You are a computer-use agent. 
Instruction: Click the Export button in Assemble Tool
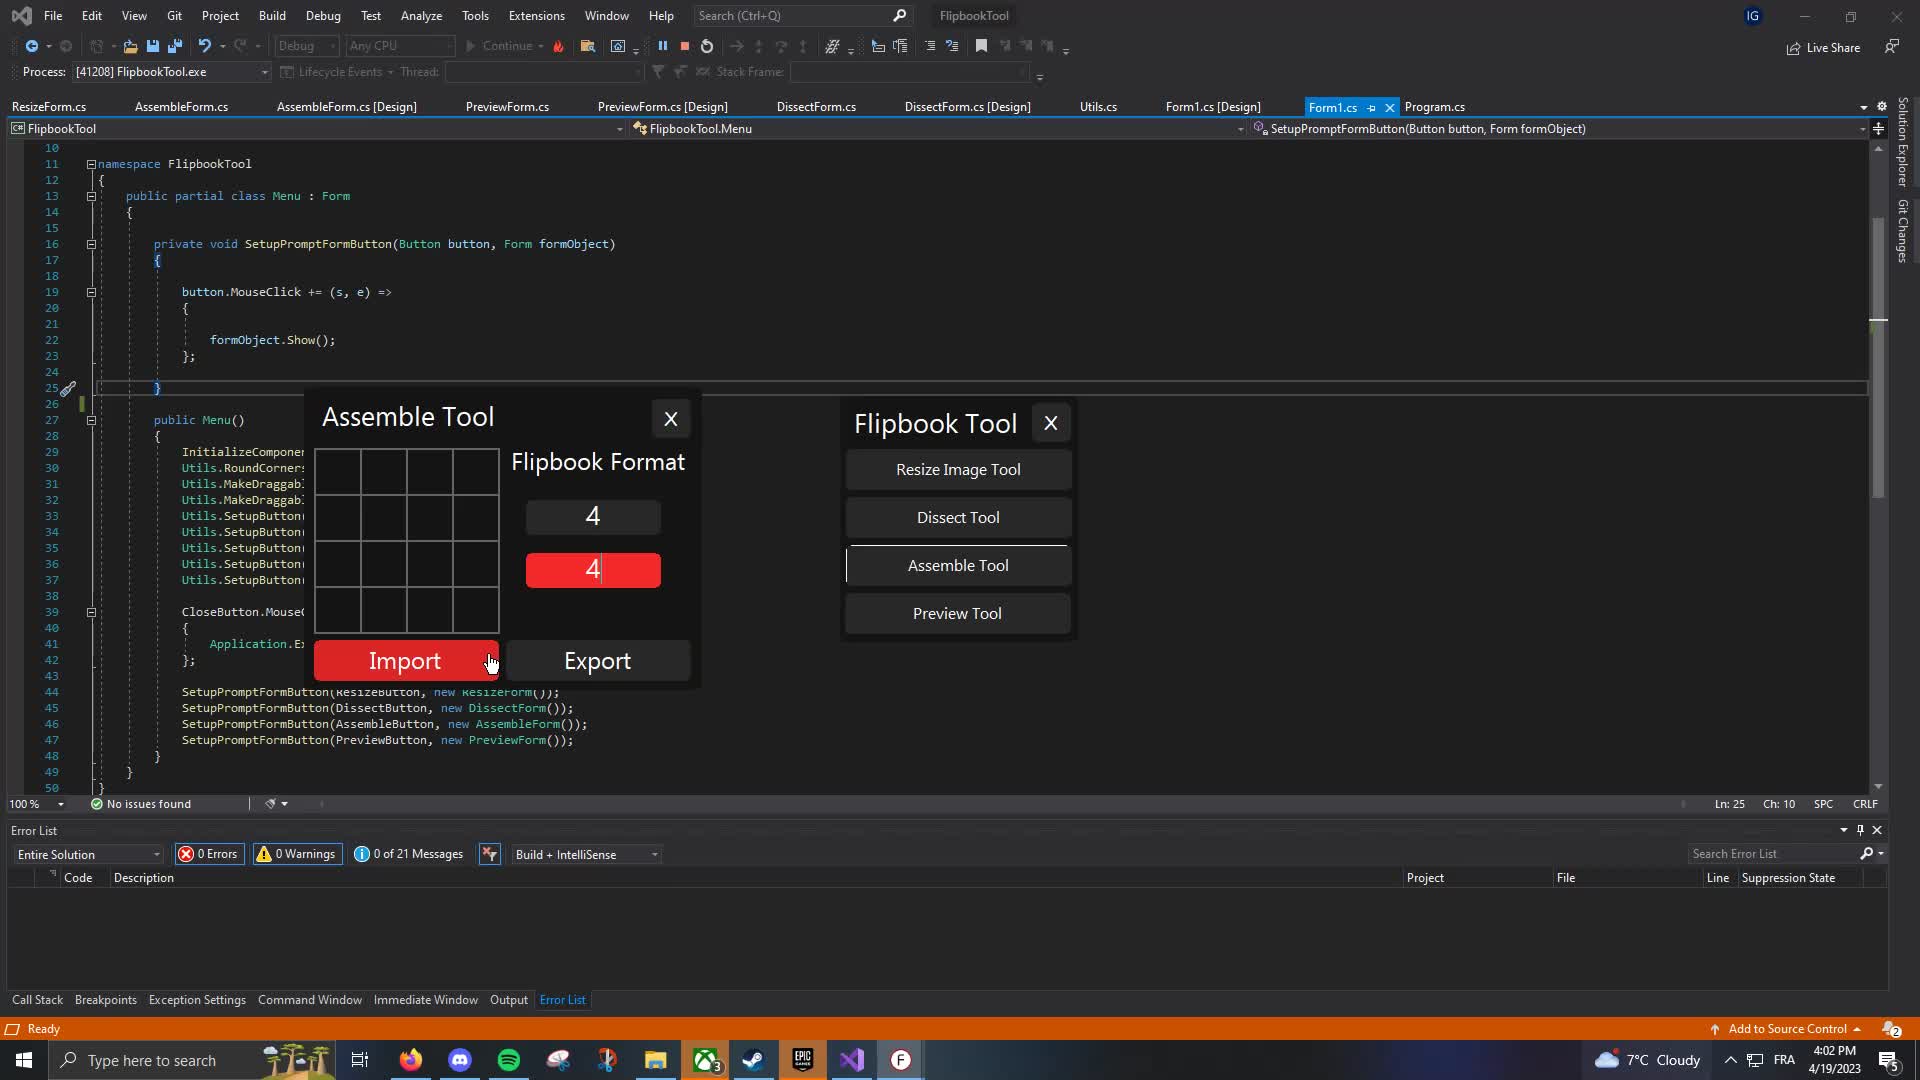coord(597,661)
